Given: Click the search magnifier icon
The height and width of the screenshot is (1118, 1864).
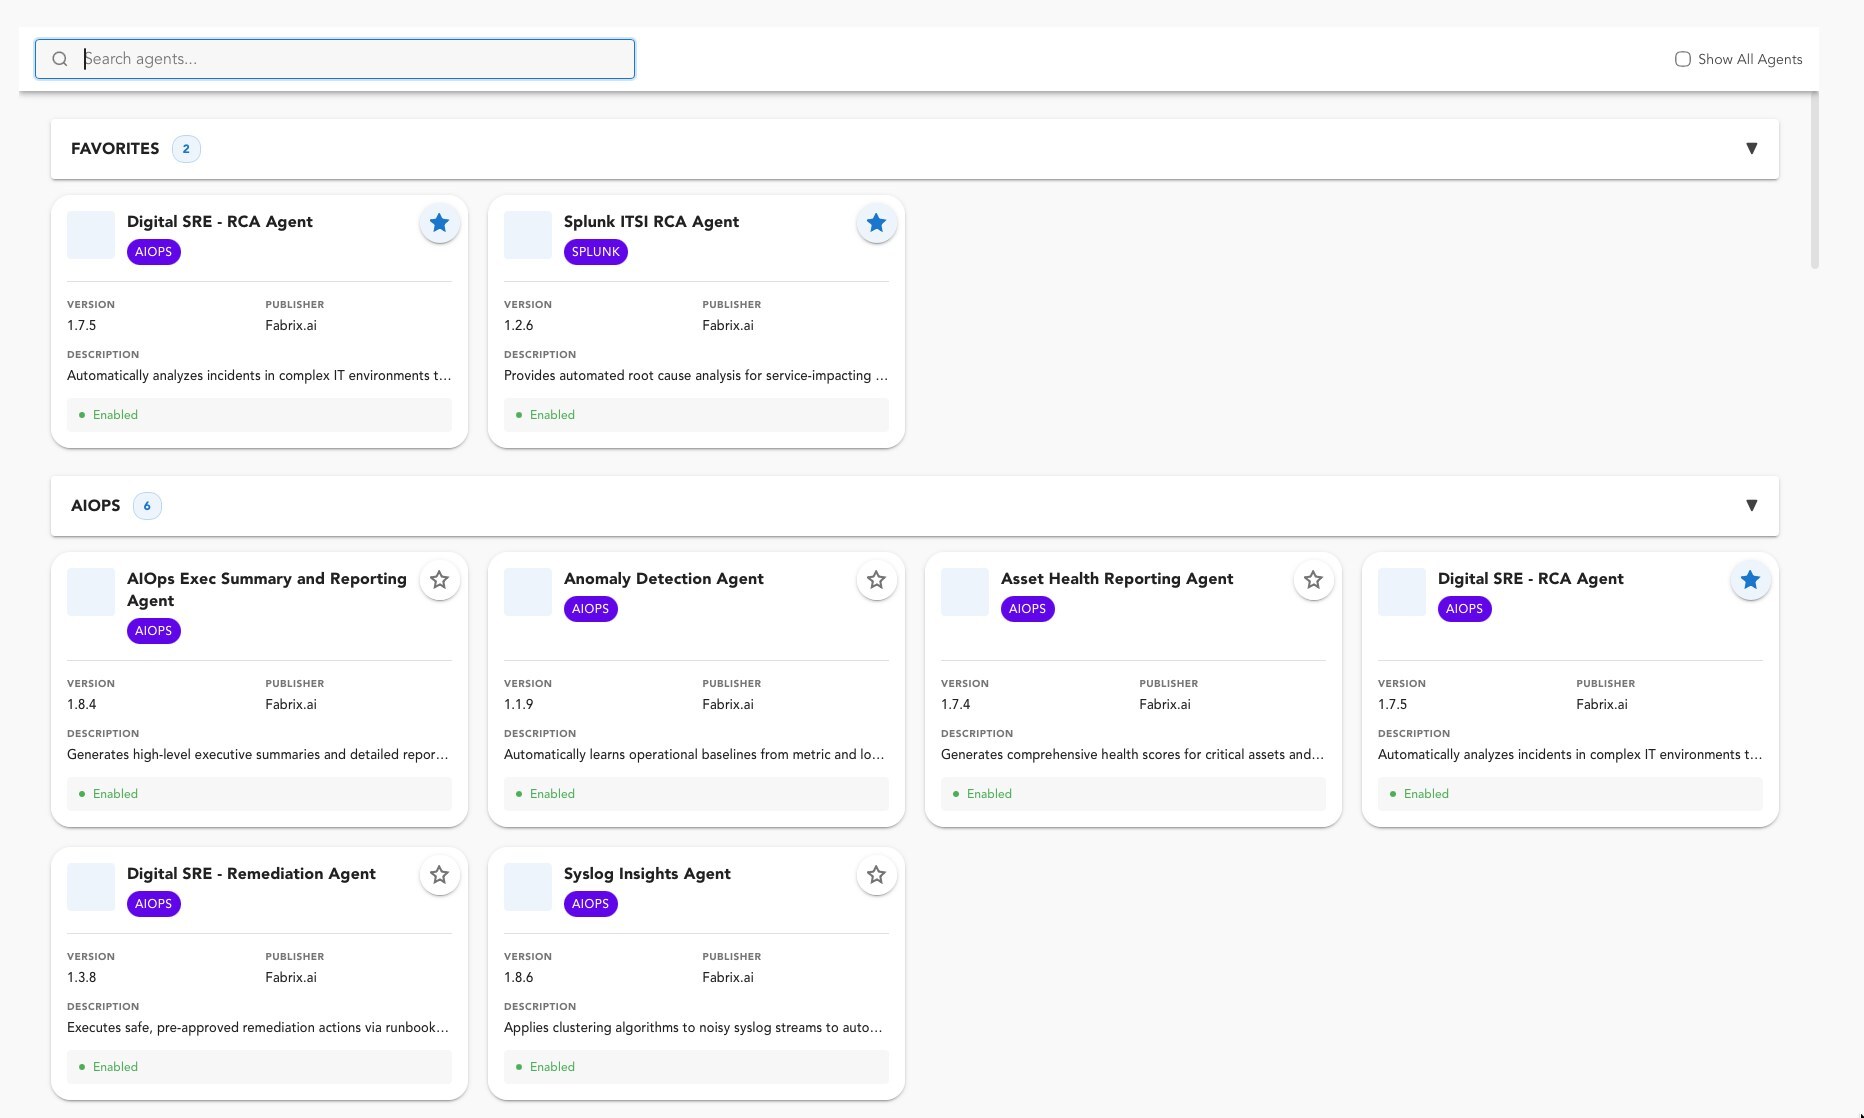Looking at the screenshot, I should [x=60, y=59].
